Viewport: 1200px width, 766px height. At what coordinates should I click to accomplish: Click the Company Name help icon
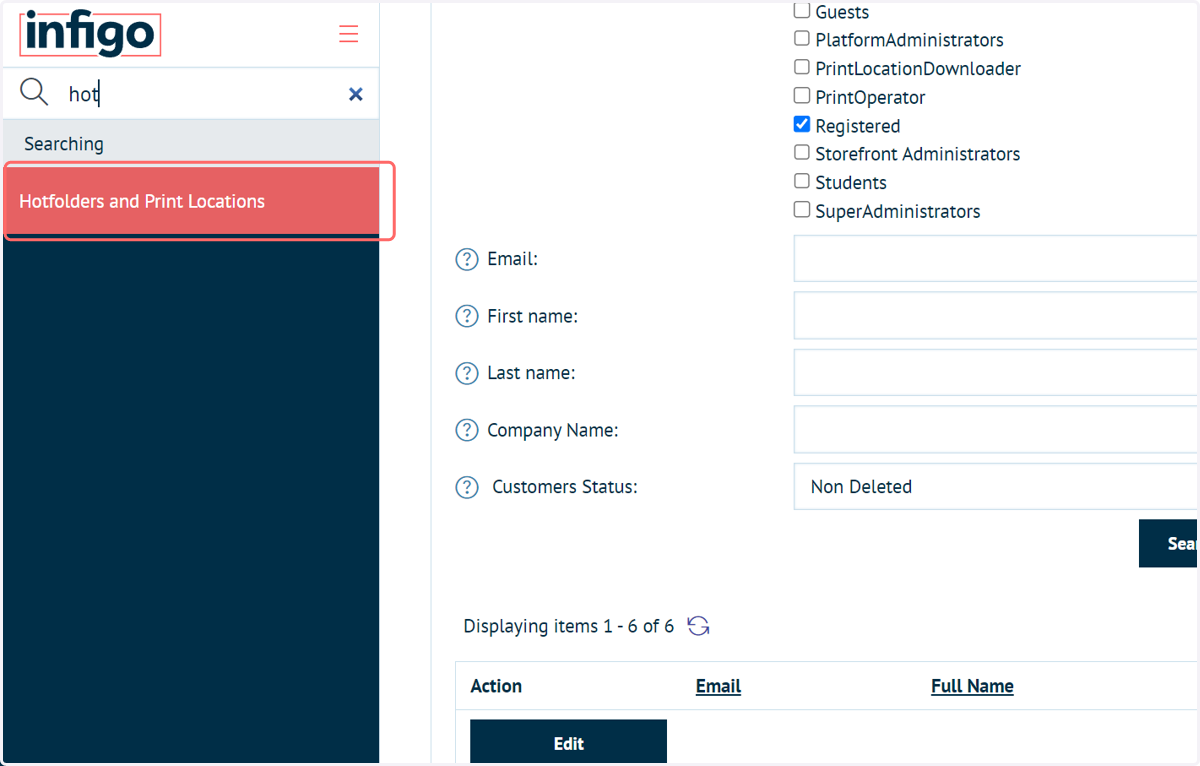click(x=467, y=430)
